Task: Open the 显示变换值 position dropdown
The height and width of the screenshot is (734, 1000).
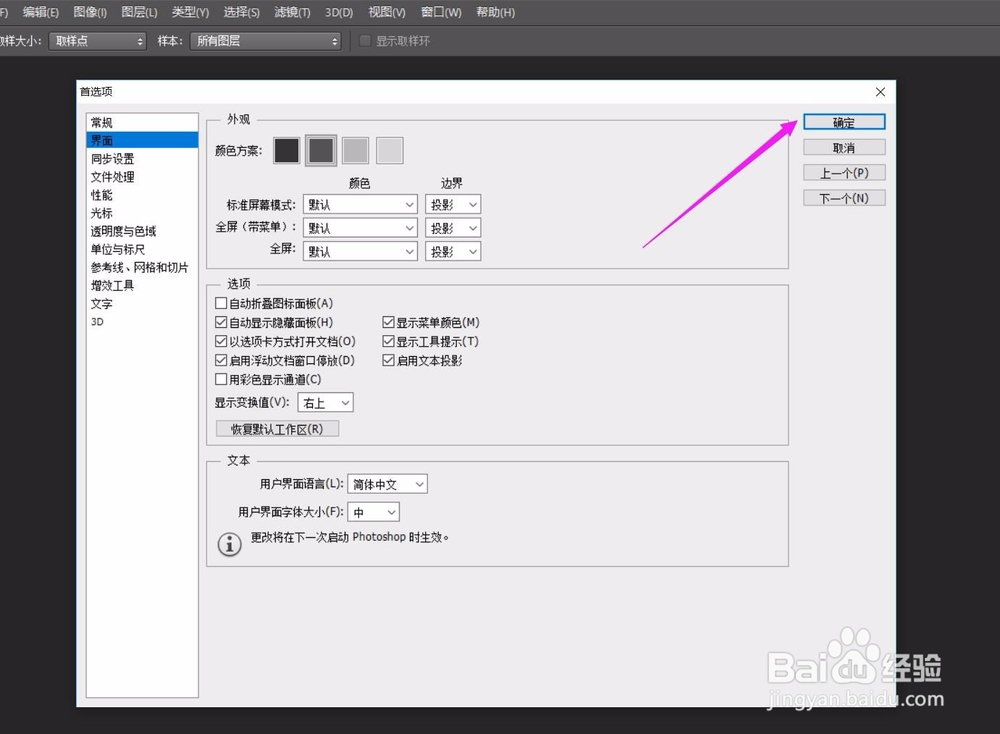Action: coord(325,402)
